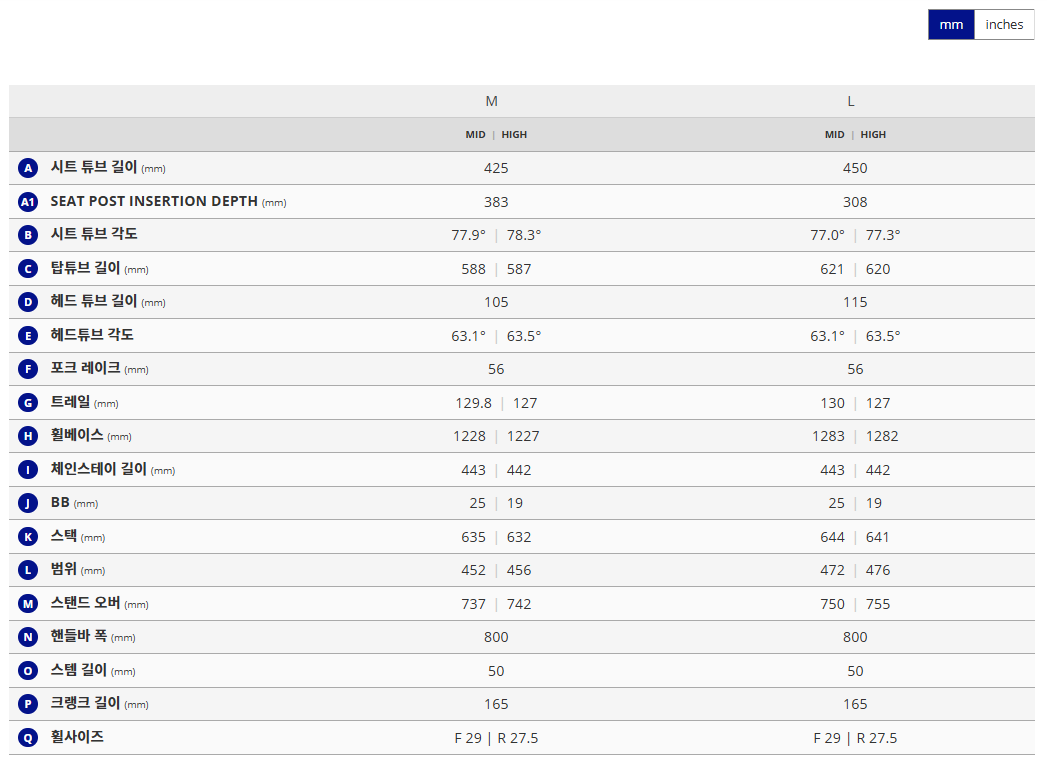Select the letter J BB badge

pyautogui.click(x=28, y=503)
